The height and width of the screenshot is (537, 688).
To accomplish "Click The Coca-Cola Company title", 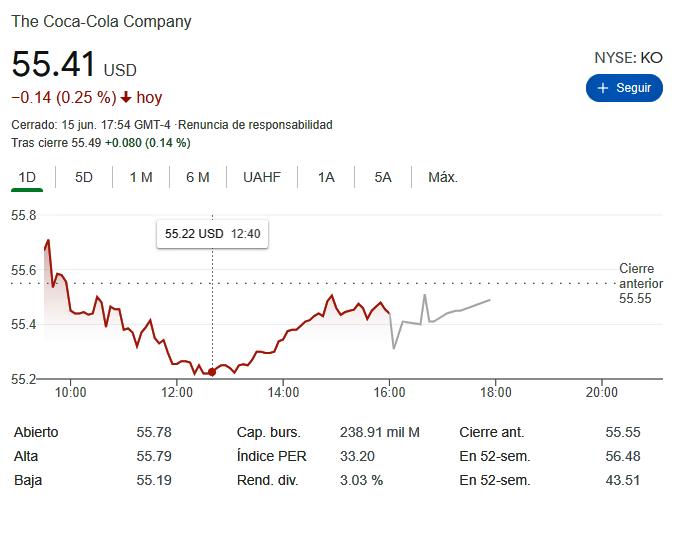I will (101, 21).
